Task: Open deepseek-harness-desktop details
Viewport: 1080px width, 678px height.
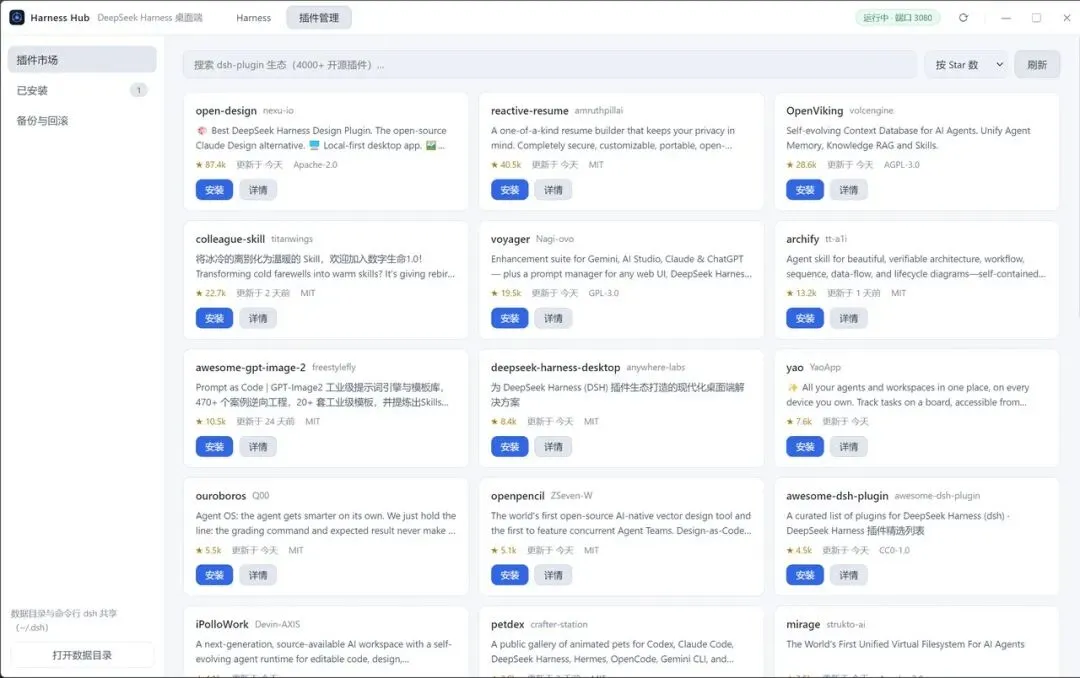Action: [x=553, y=447]
